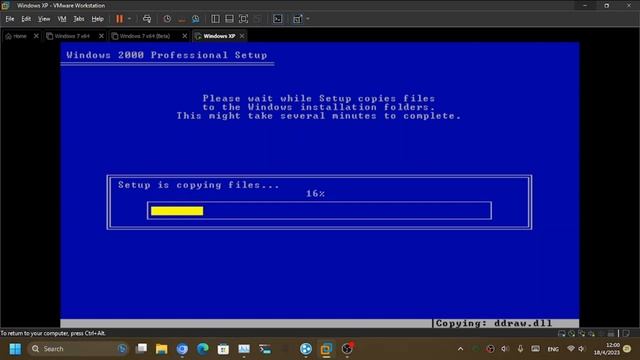The width and height of the screenshot is (640, 360).
Task: Close the Windows 7 x64 tab
Action: click(101, 36)
